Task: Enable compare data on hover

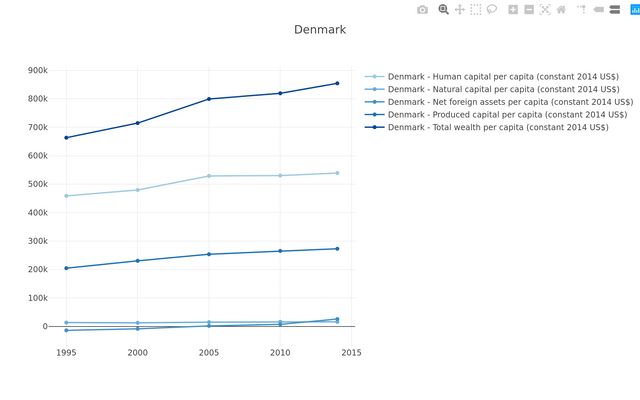Action: point(615,9)
